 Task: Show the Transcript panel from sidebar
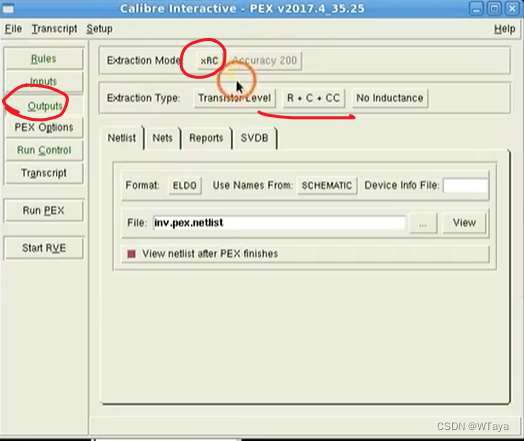(44, 173)
